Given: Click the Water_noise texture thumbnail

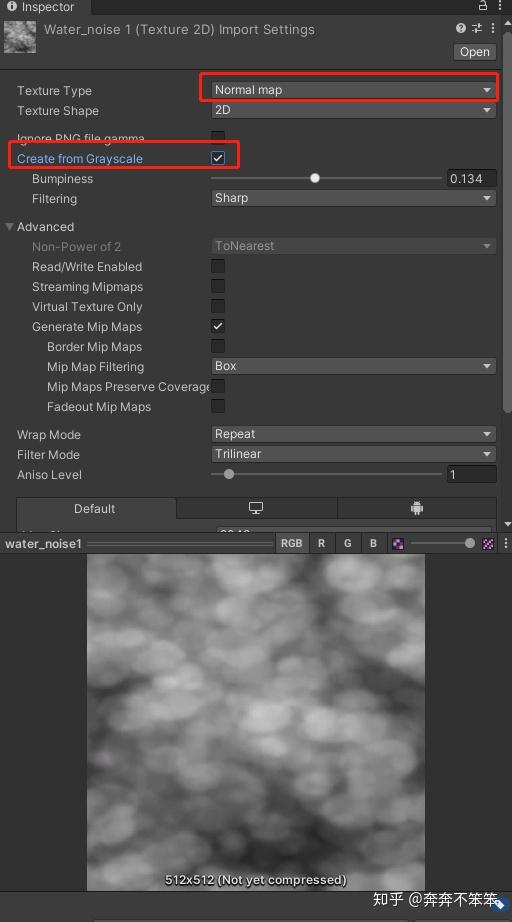Looking at the screenshot, I should point(20,37).
